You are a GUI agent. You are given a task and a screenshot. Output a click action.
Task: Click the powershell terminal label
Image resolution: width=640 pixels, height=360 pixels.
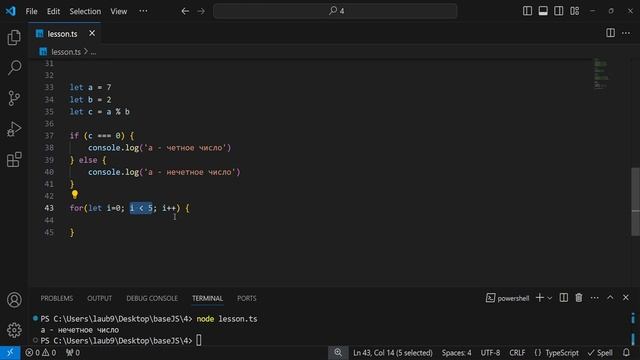click(x=507, y=298)
